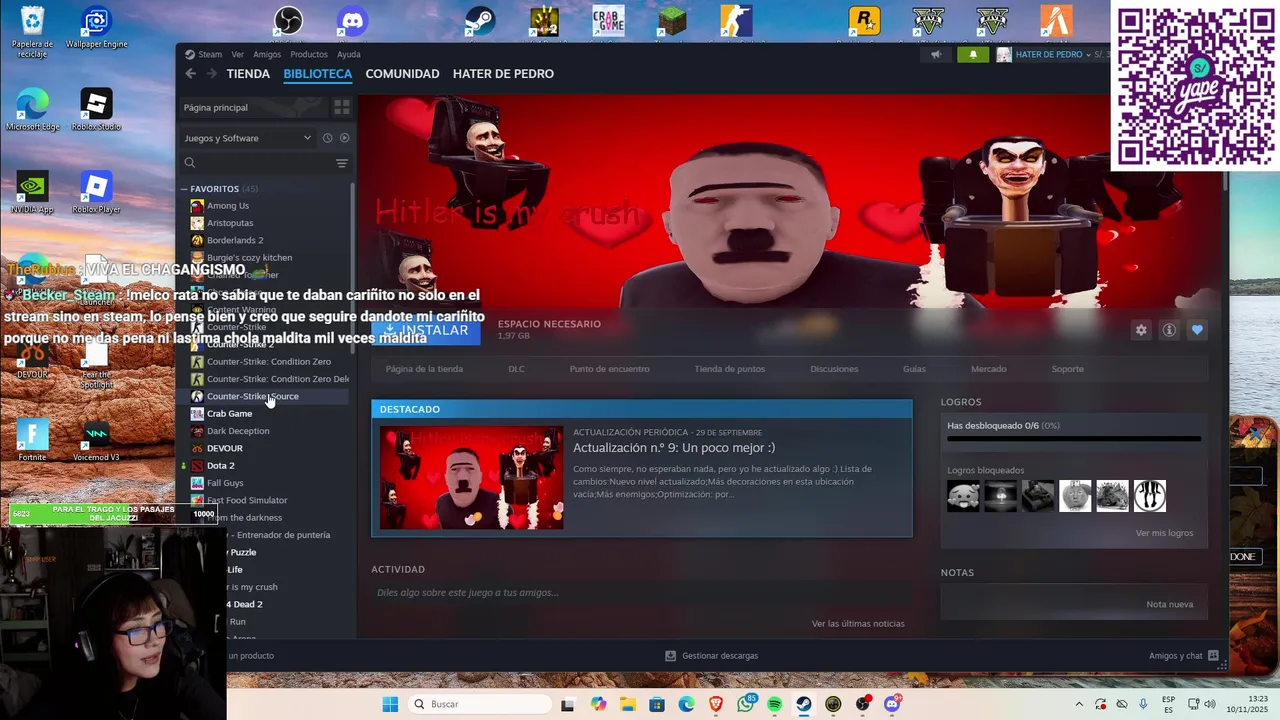Open Roblox Studio desktop icon
1280x720 pixels.
[x=96, y=110]
